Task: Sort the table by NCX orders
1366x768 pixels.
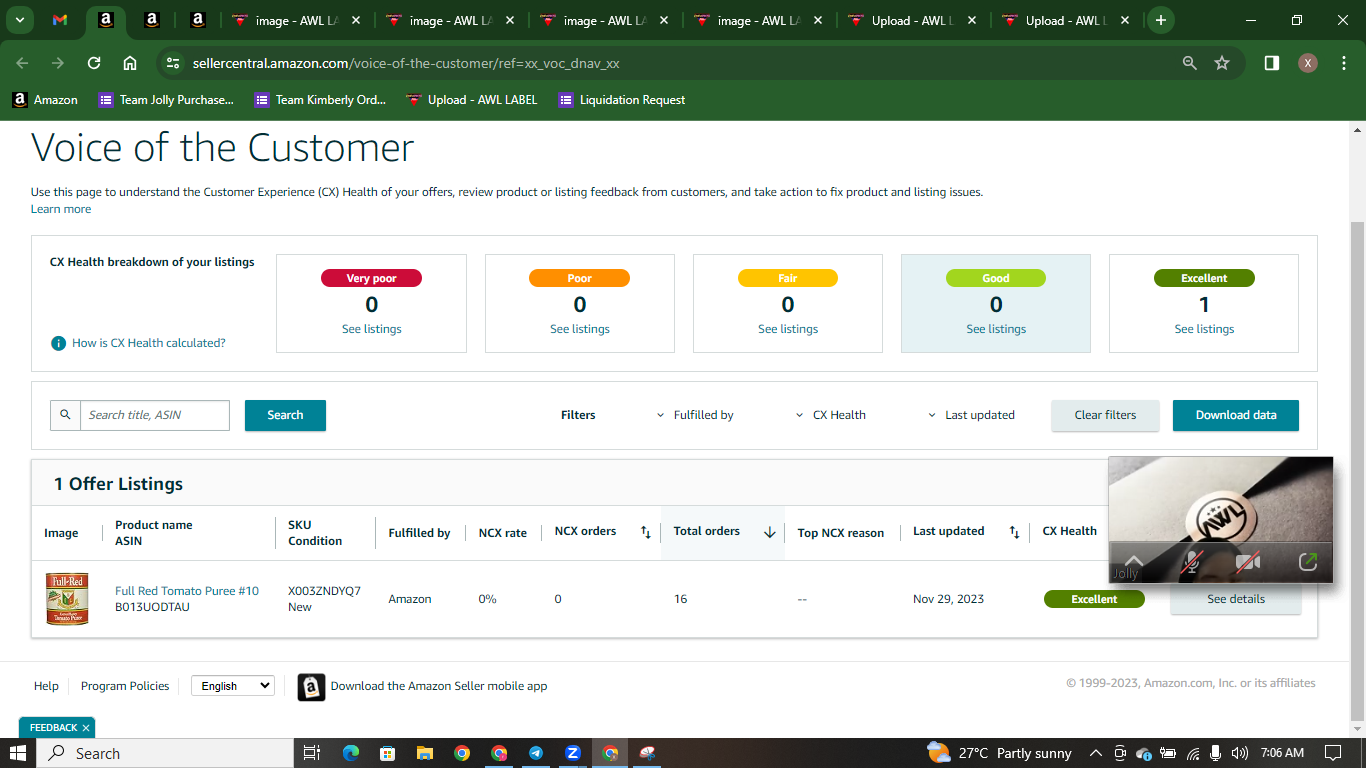Action: [646, 532]
